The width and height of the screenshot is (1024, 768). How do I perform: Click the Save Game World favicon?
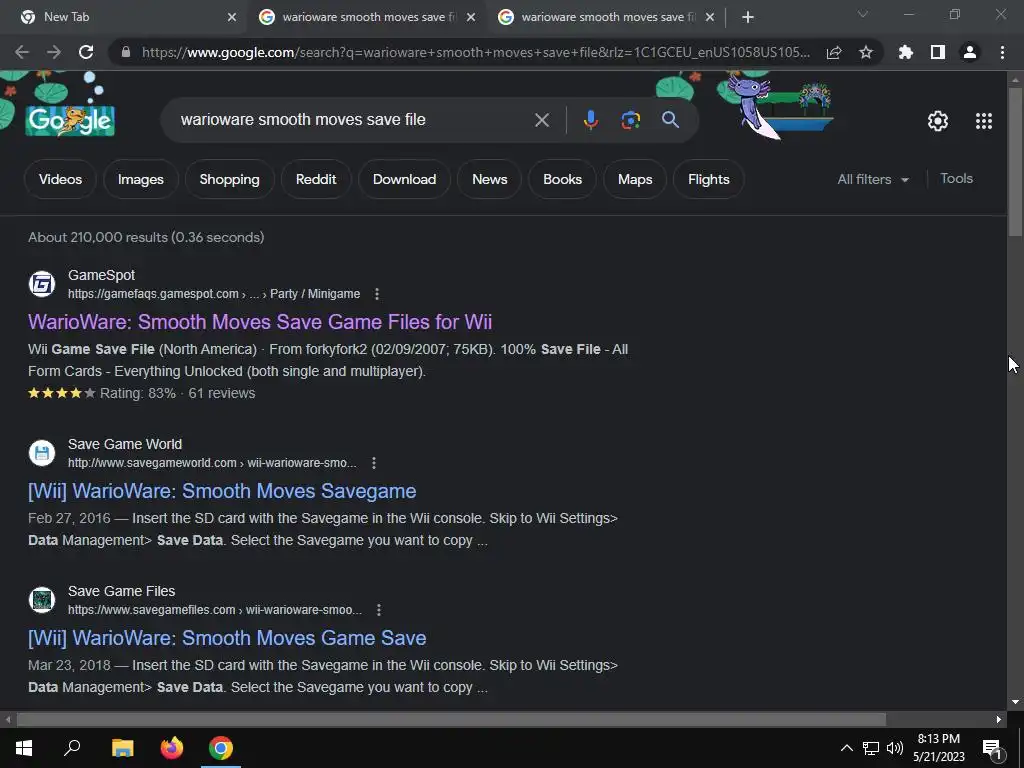(x=42, y=453)
